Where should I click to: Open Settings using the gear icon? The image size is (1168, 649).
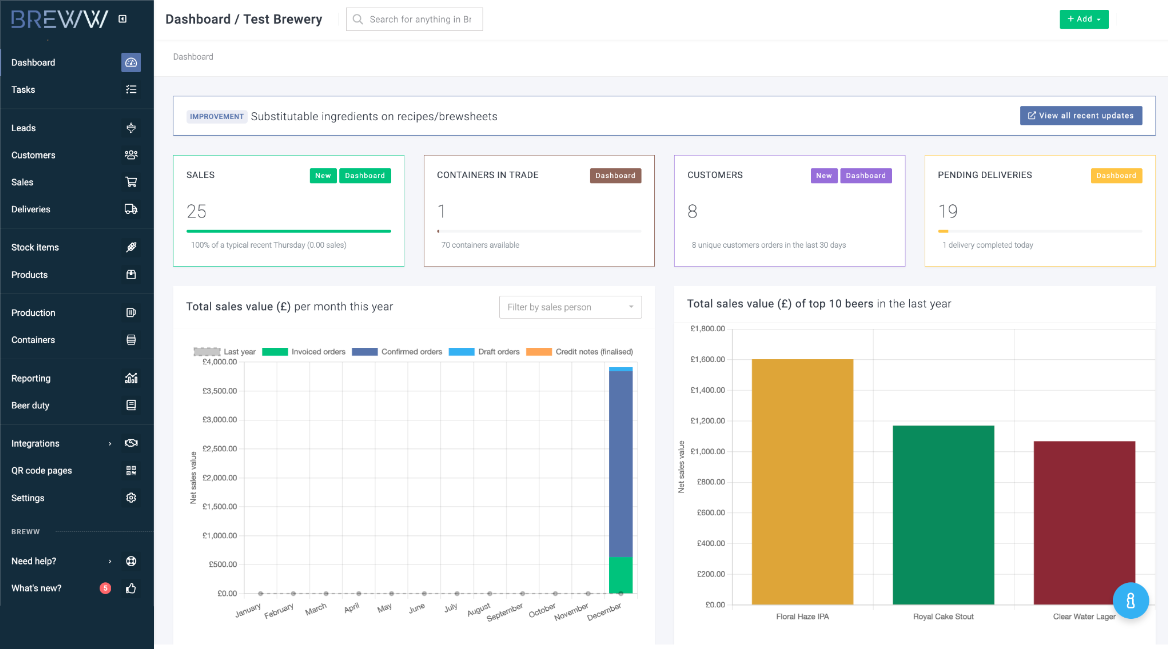[131, 498]
